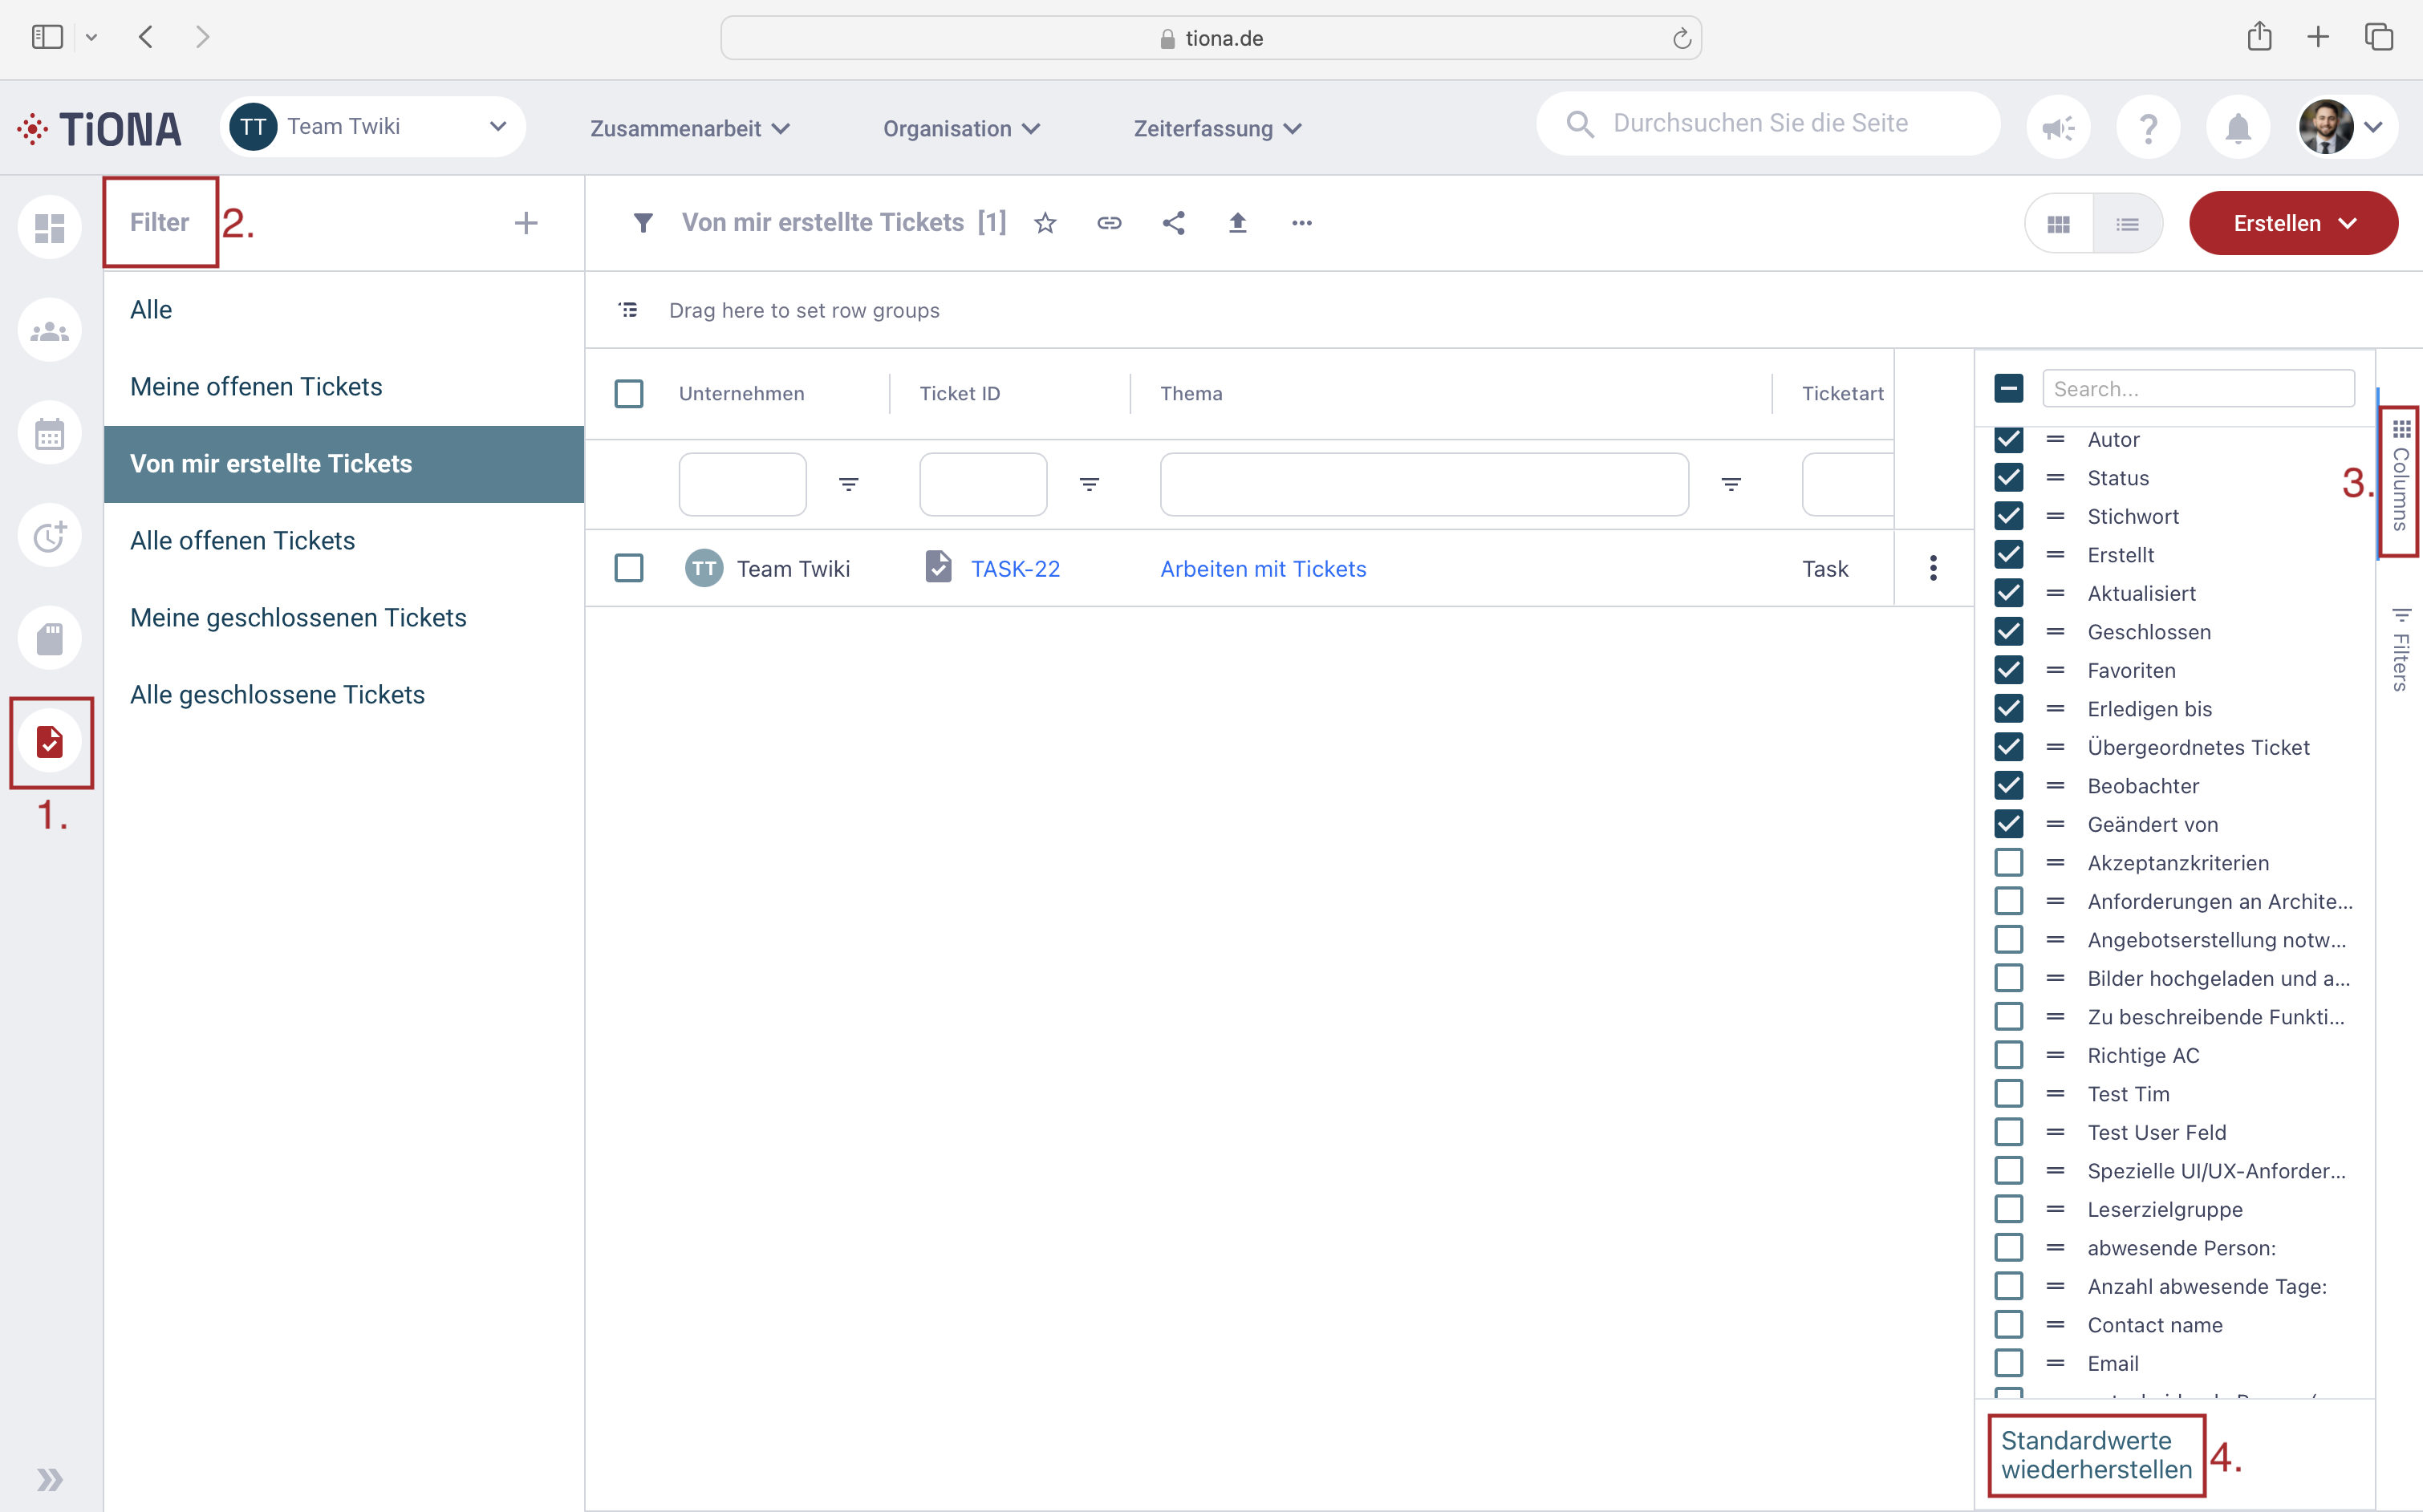
Task: Open the TASK-22 ticket link
Action: 1015,569
